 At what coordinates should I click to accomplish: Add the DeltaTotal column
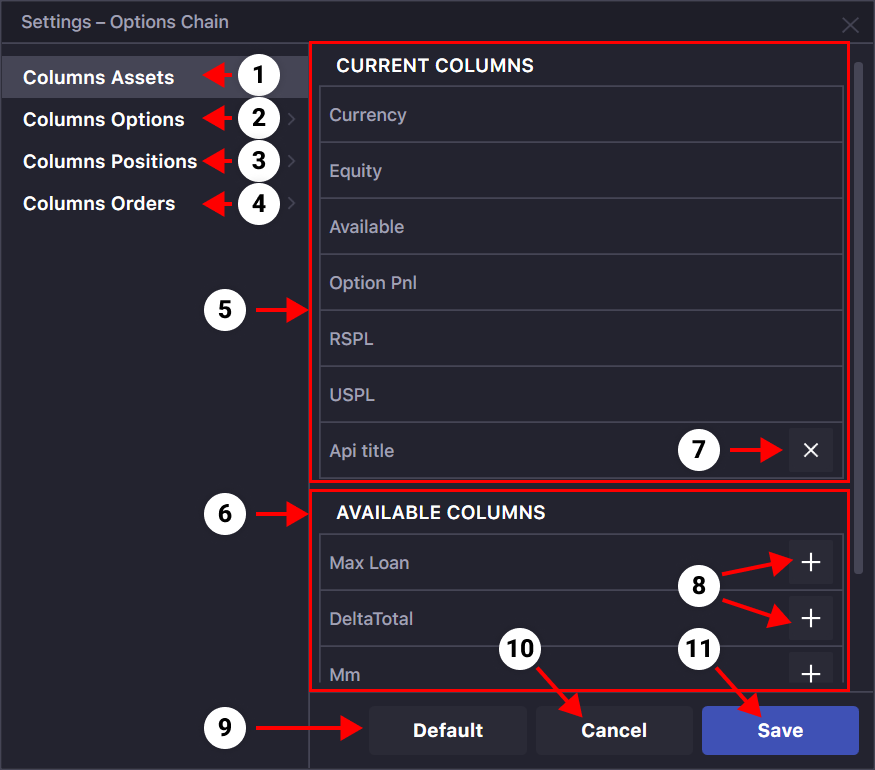coord(810,618)
